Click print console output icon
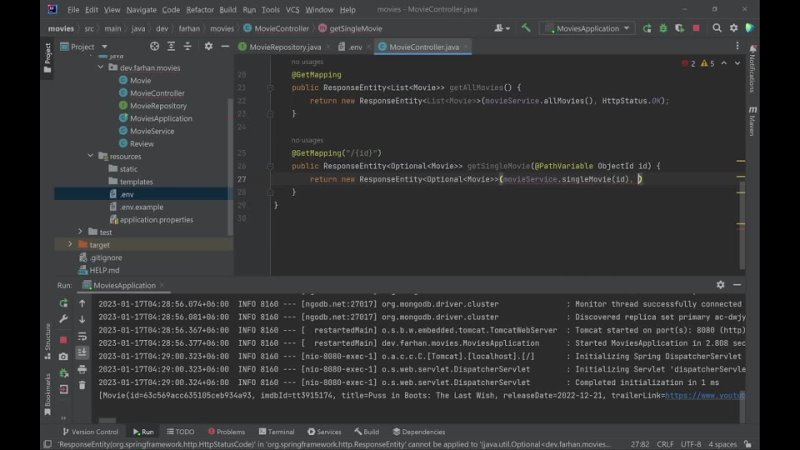 [82, 369]
